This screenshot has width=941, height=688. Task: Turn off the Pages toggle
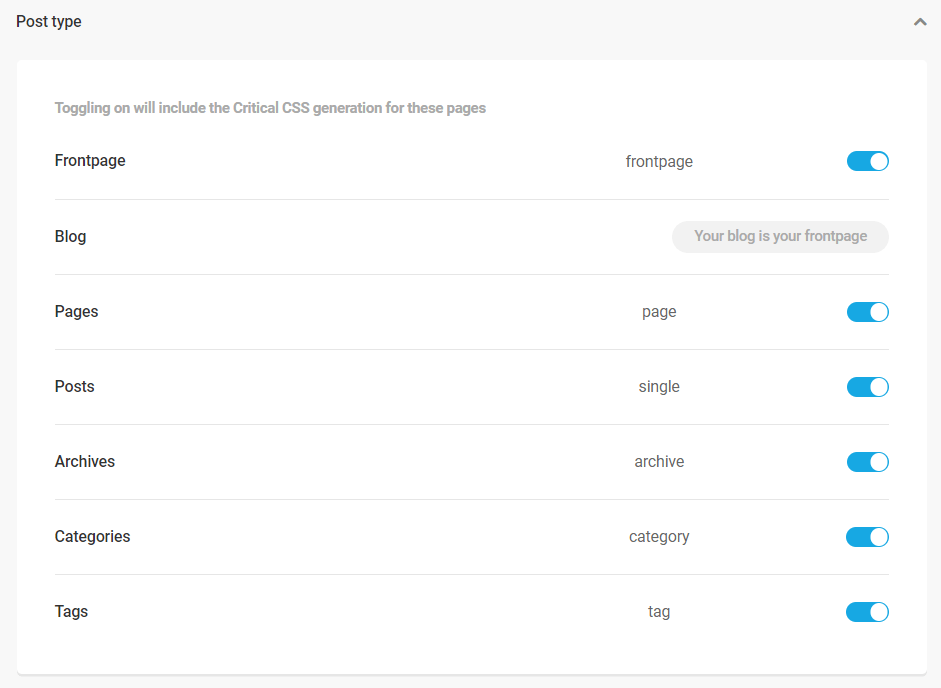point(867,311)
